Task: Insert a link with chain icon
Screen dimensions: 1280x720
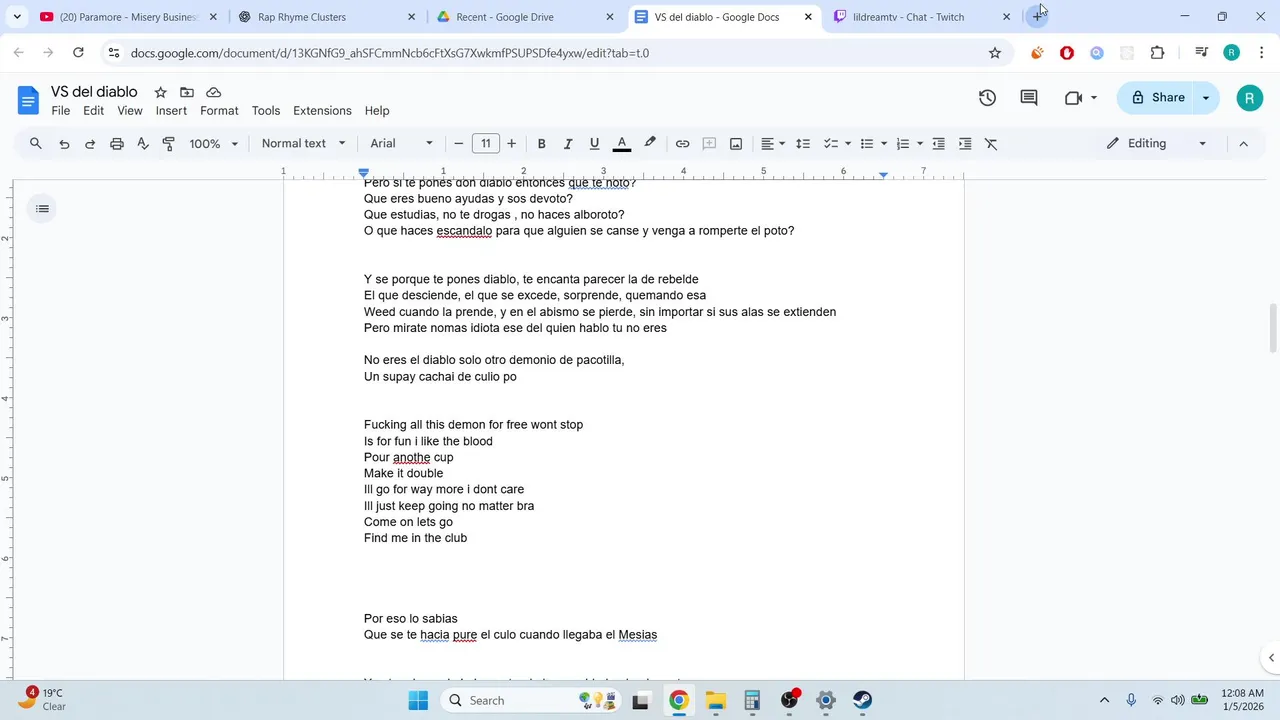Action: [x=682, y=144]
